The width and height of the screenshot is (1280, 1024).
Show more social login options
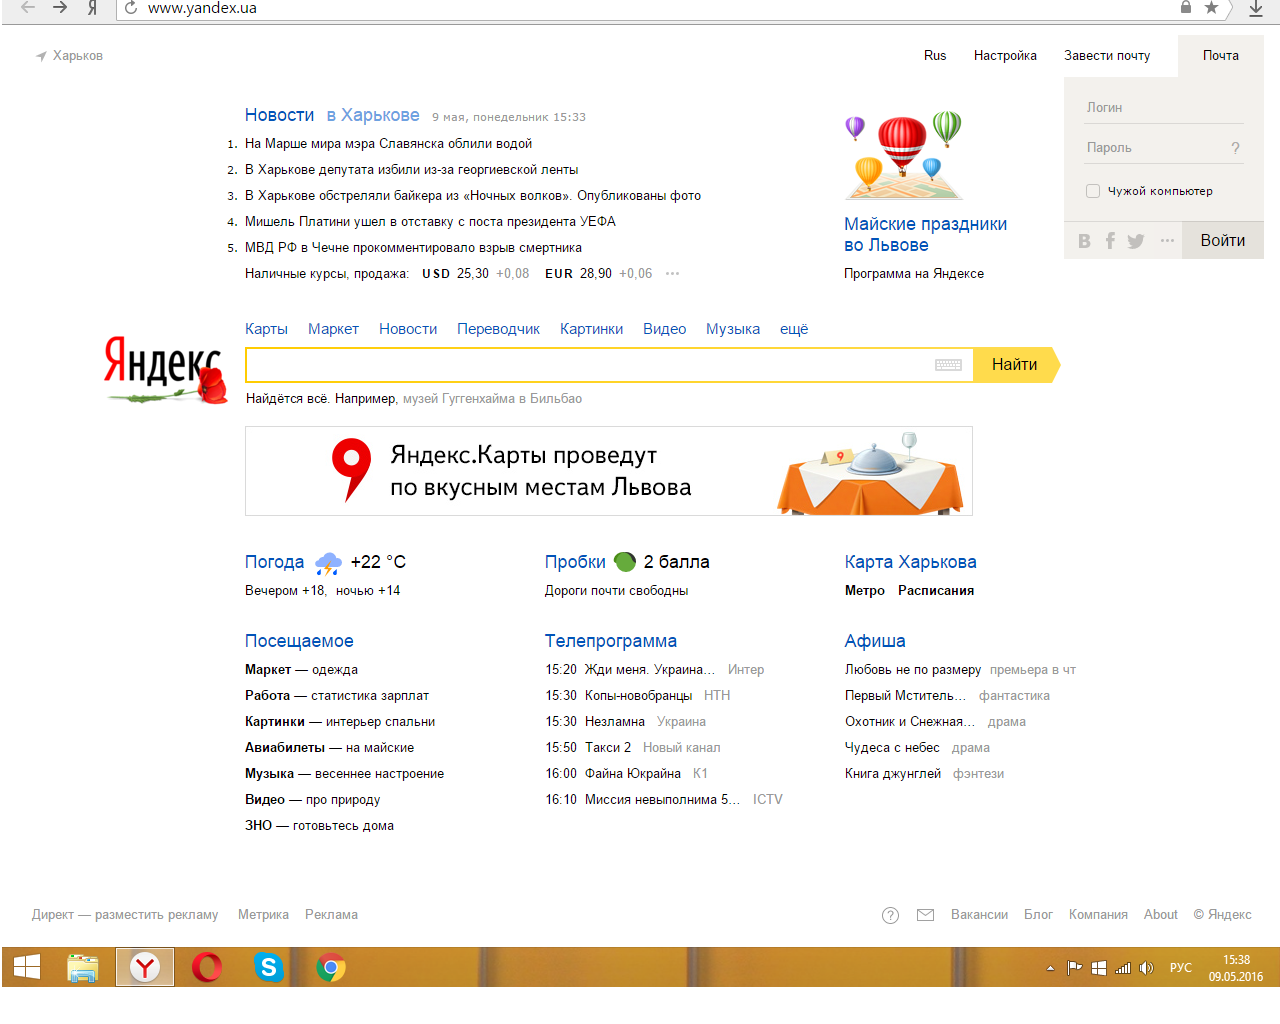tap(1167, 241)
